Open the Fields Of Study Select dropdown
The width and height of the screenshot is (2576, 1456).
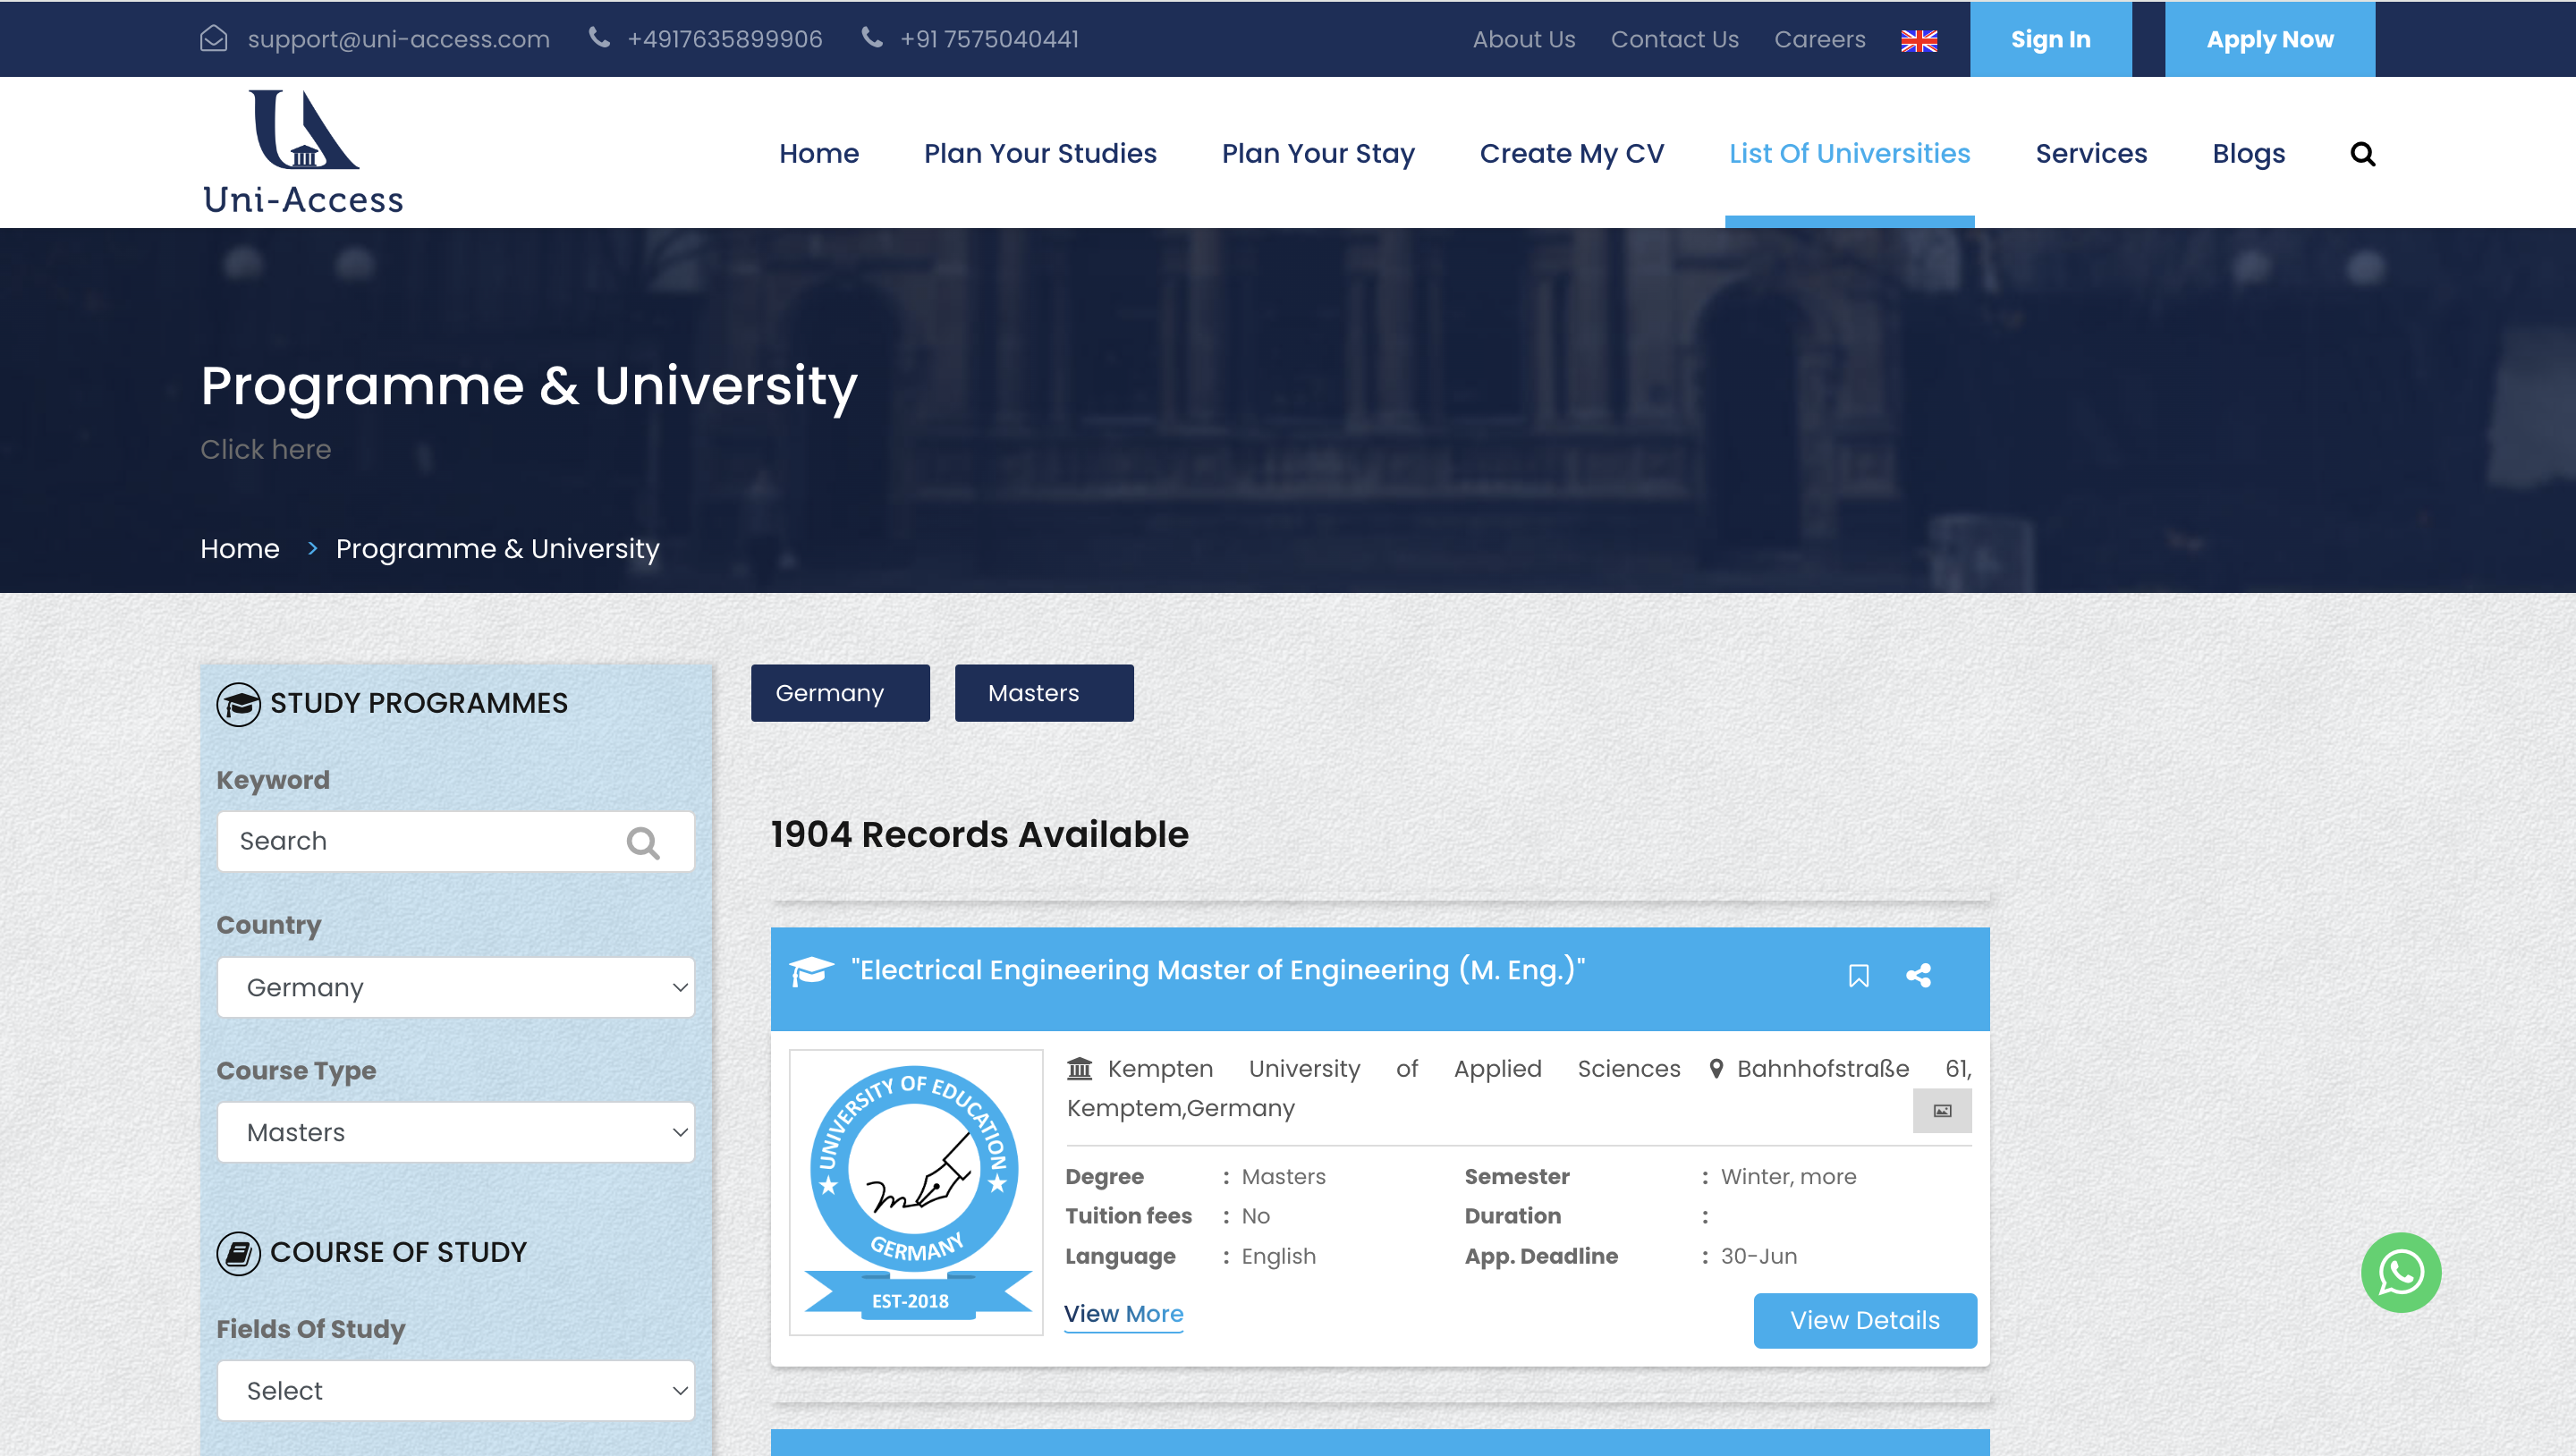(456, 1391)
